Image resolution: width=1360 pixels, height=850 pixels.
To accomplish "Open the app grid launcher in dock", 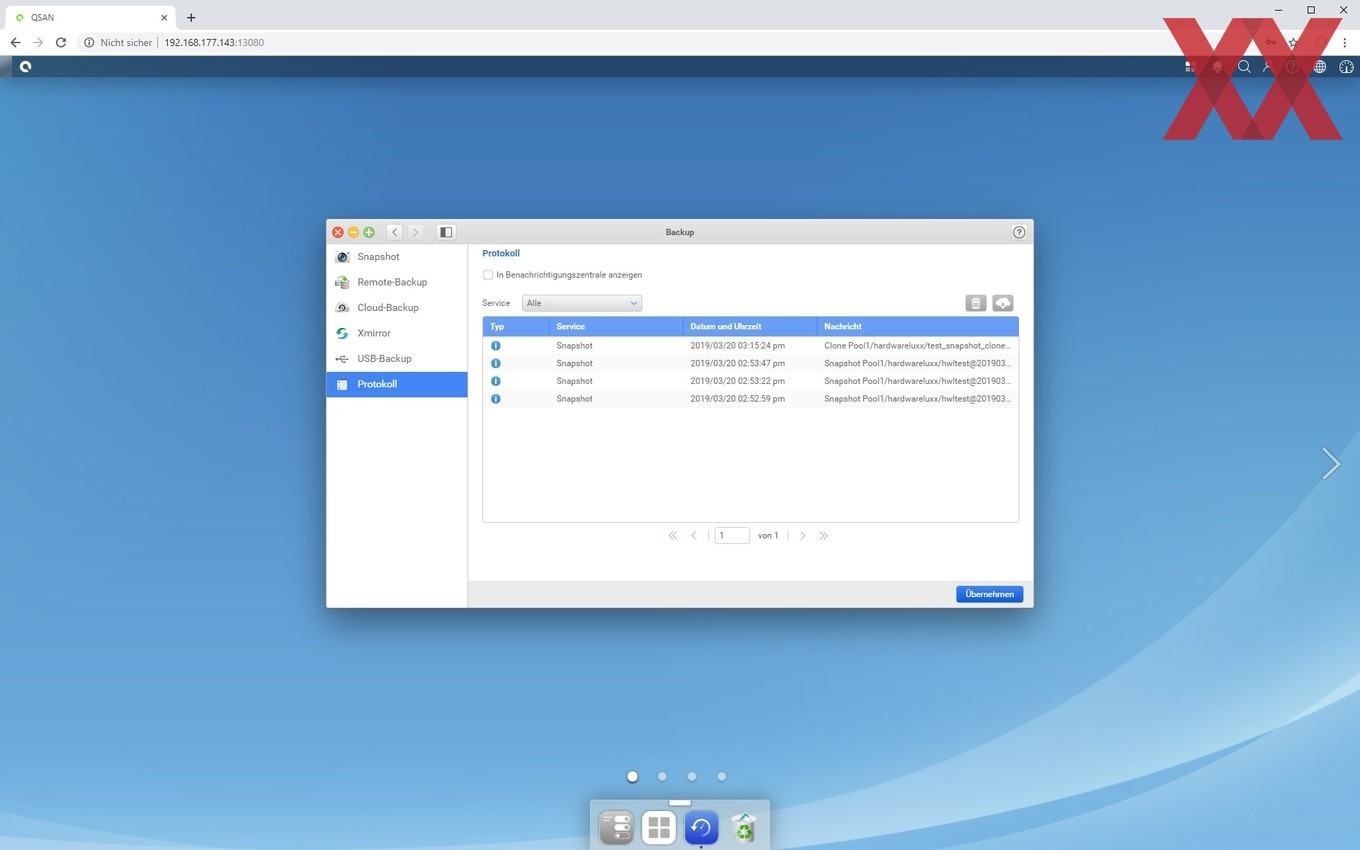I will coord(659,828).
